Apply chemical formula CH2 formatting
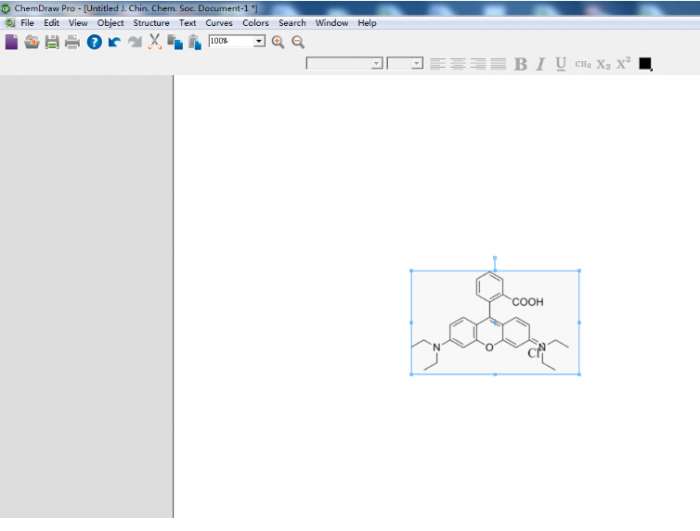Viewport: 700px width, 531px height. [583, 64]
